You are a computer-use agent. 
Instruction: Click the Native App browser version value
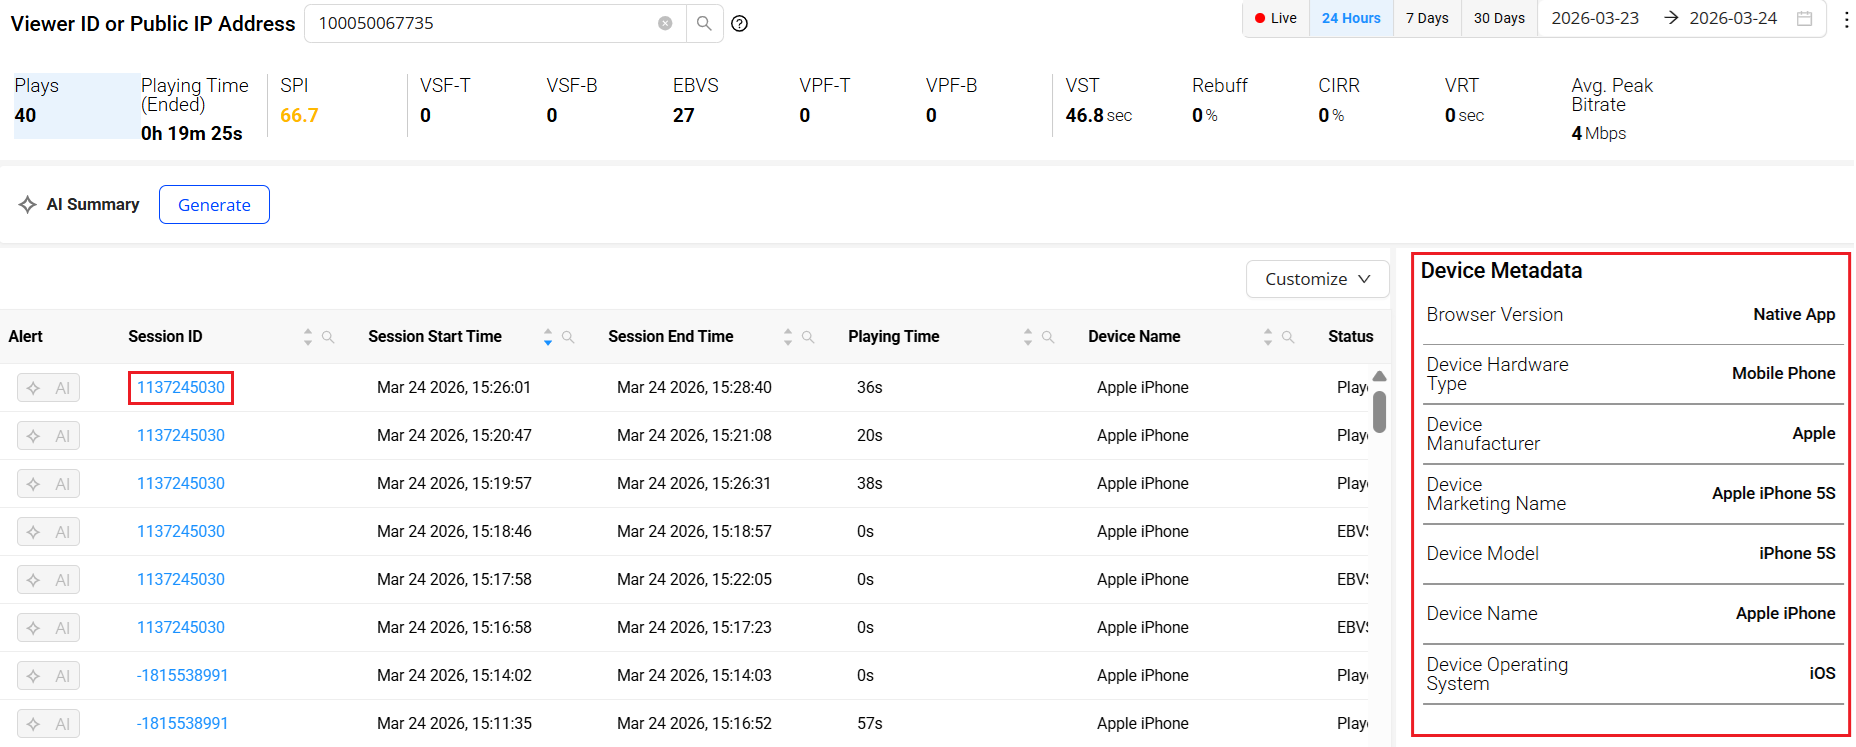[1794, 314]
